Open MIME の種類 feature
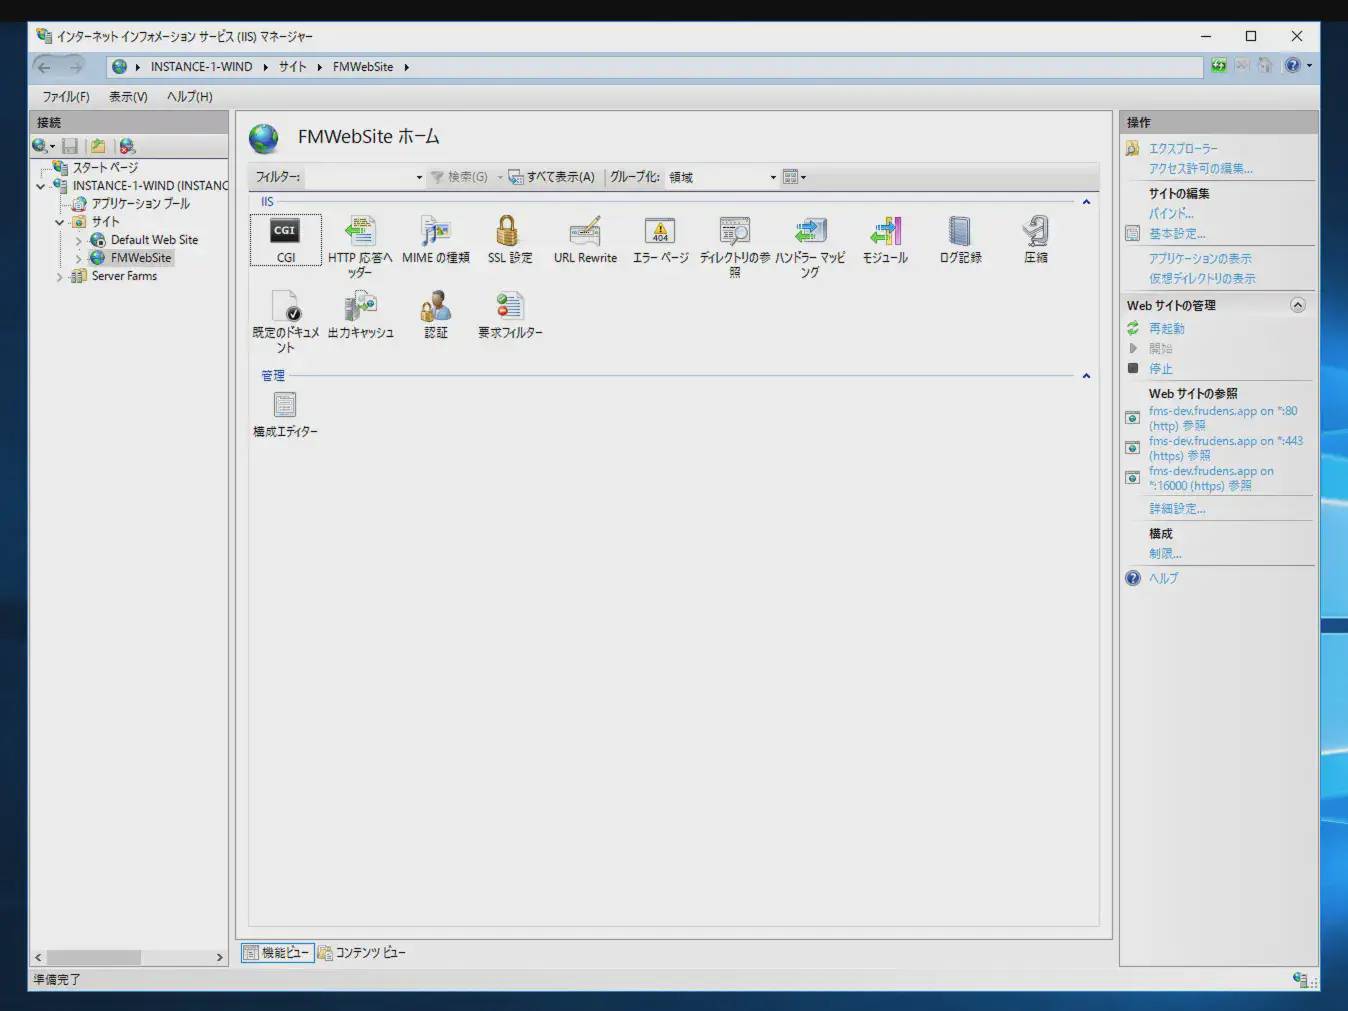The image size is (1348, 1011). tap(436, 240)
